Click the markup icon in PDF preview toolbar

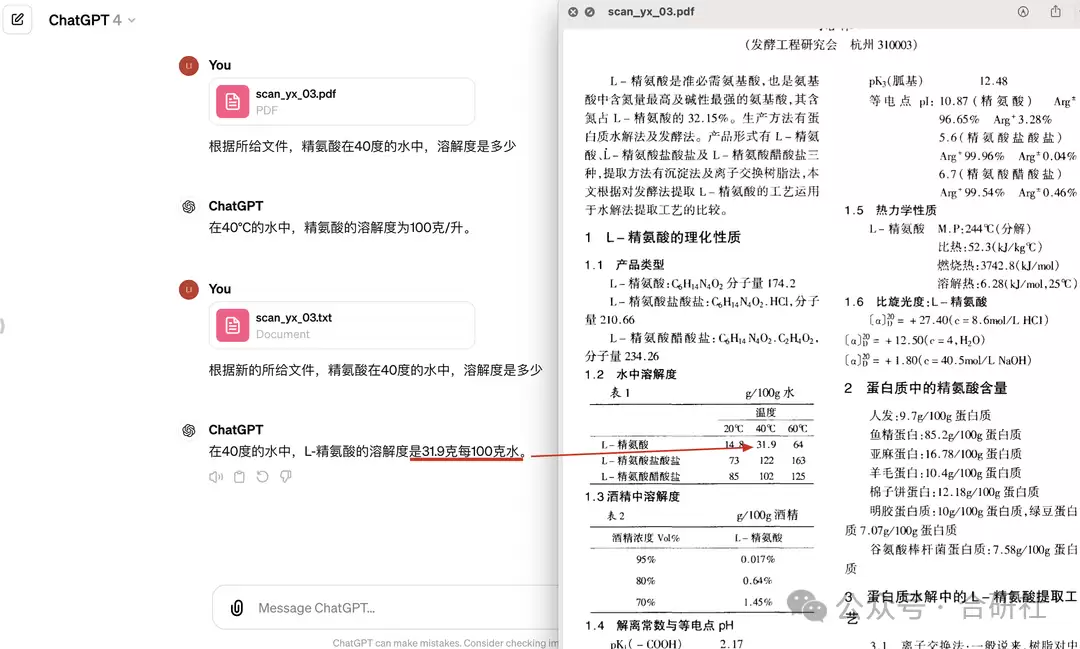tap(1023, 12)
